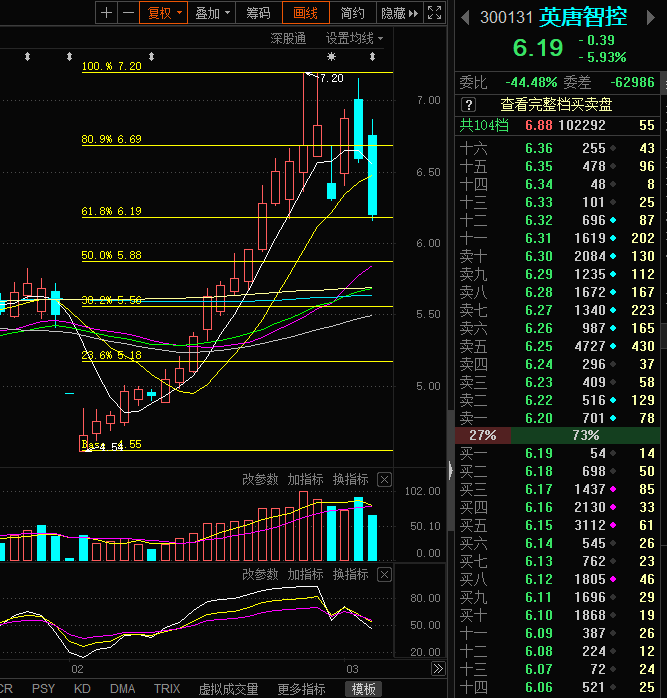Click the current price 6.19 header
The width and height of the screenshot is (667, 698).
tap(538, 48)
